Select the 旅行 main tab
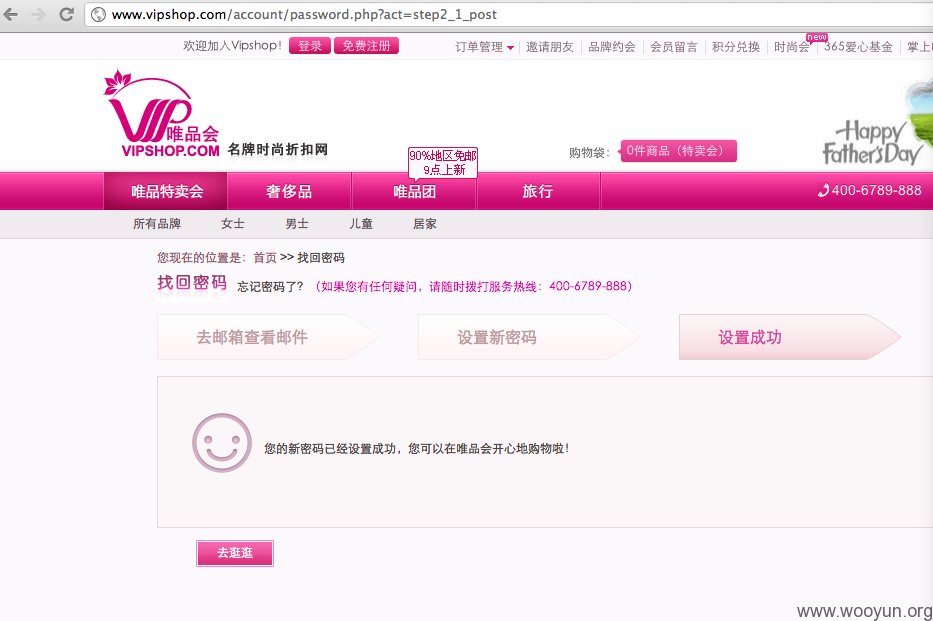 pyautogui.click(x=538, y=191)
